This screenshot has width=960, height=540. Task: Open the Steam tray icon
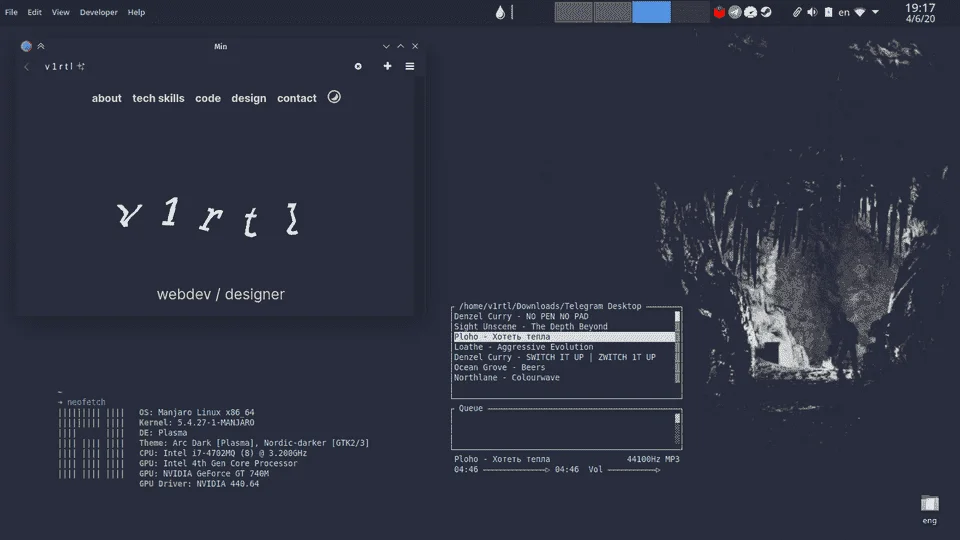(x=766, y=12)
